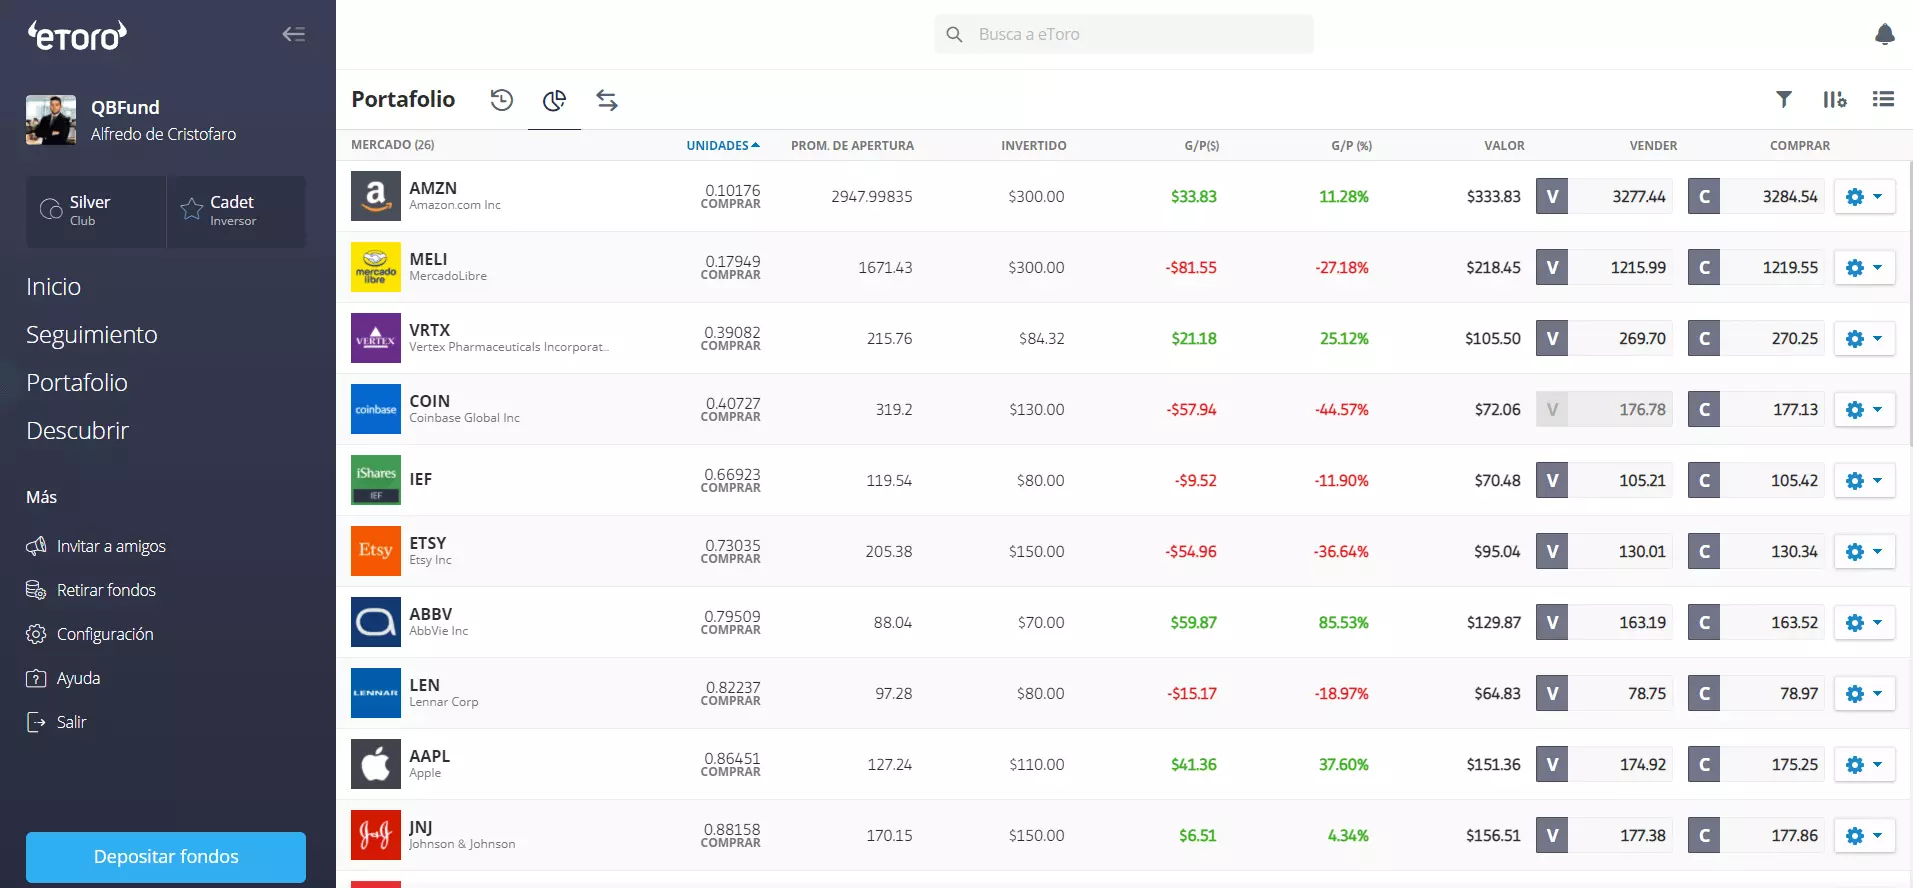Open the Coinbase logo icon
1913x888 pixels.
(376, 409)
